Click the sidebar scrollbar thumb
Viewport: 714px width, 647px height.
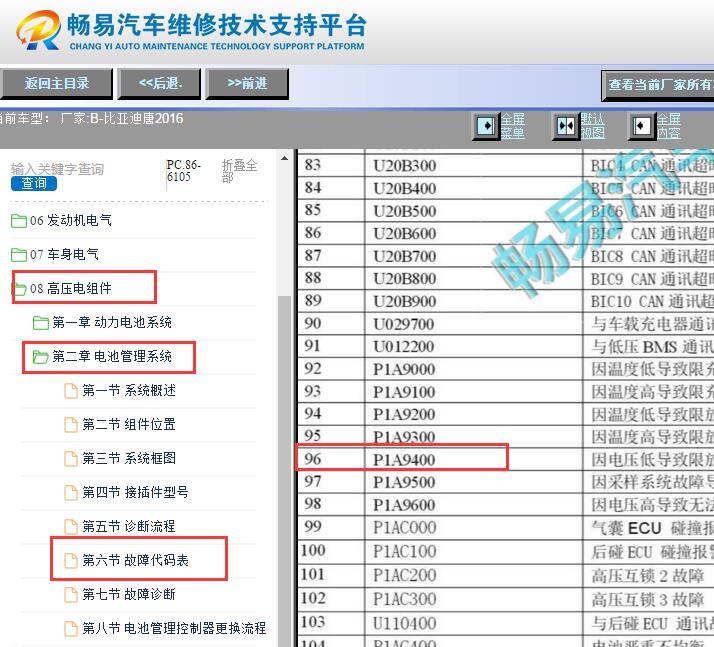[x=285, y=469]
